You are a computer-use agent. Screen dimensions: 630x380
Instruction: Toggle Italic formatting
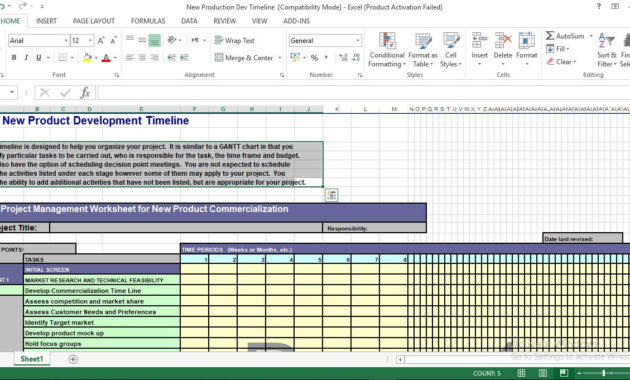(x=26, y=58)
